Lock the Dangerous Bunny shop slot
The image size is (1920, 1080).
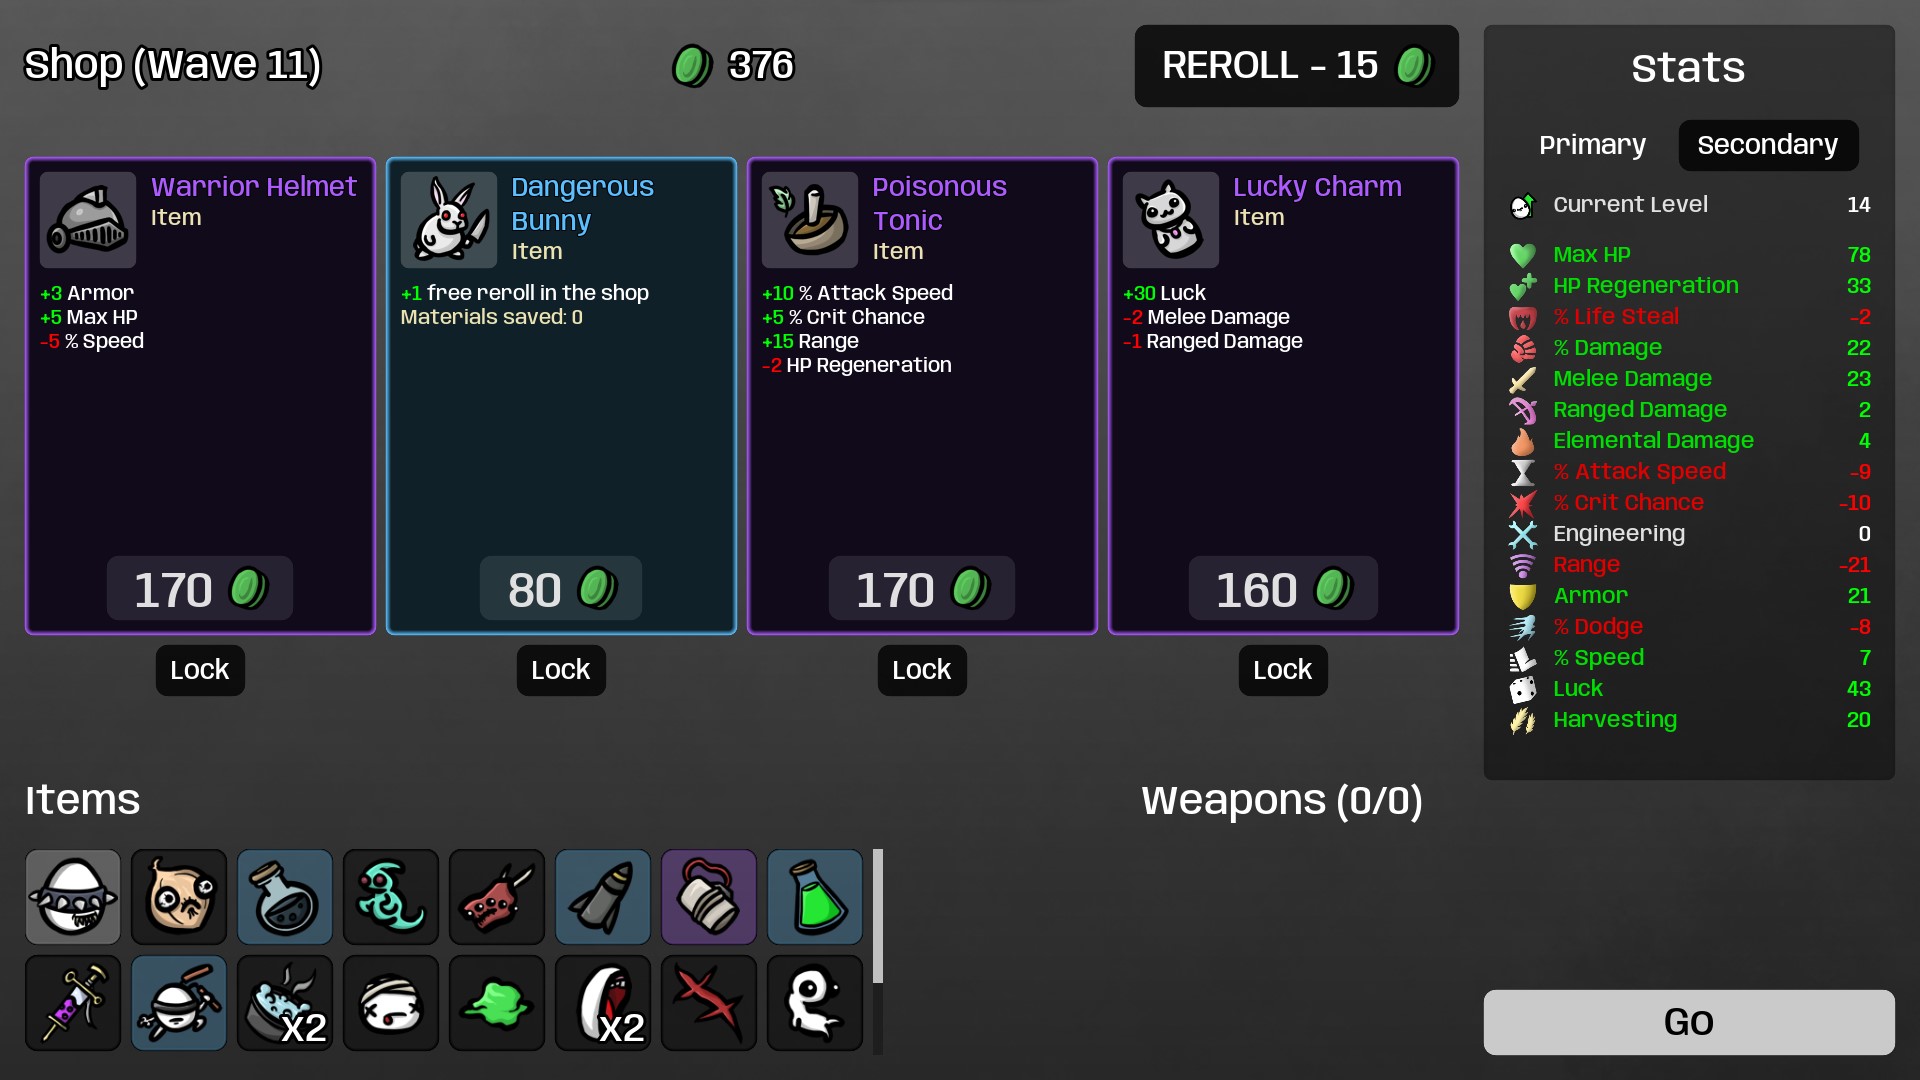click(561, 670)
